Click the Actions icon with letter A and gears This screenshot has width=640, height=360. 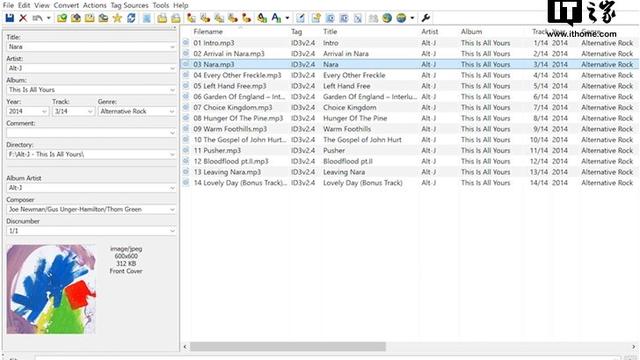pos(262,18)
